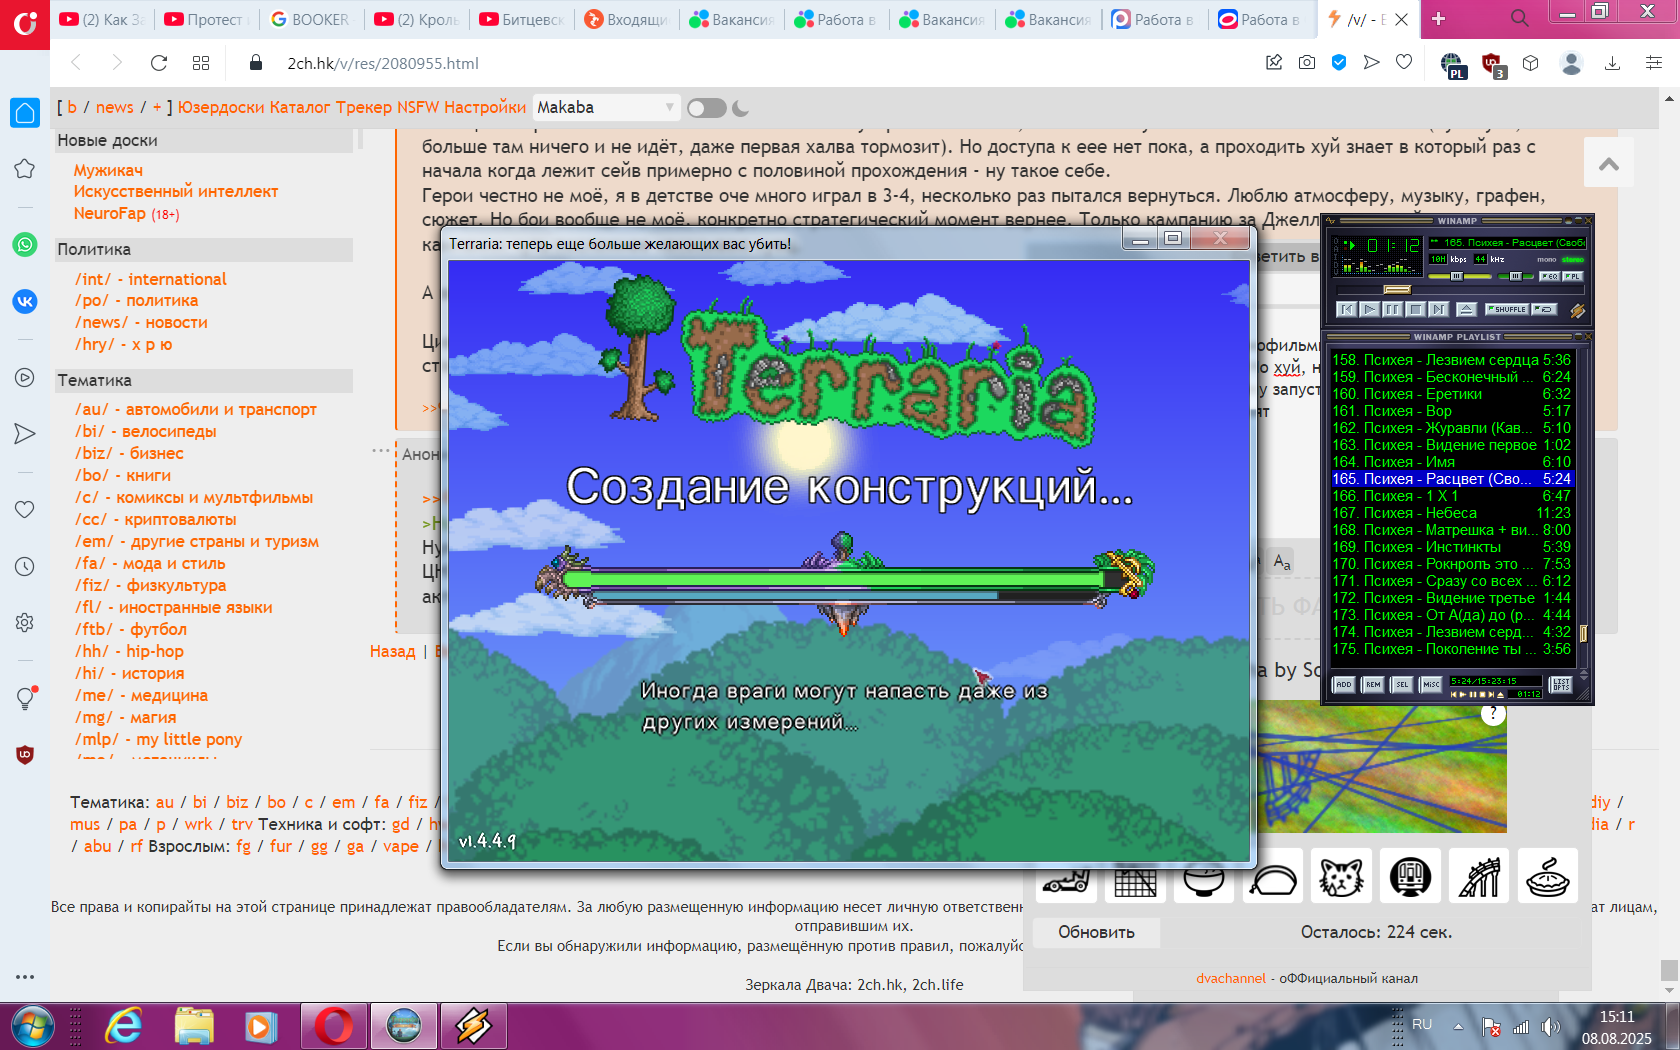The image size is (1680, 1050).
Task: Select playlist track 161 Психея - Вор
Action: click(1451, 411)
